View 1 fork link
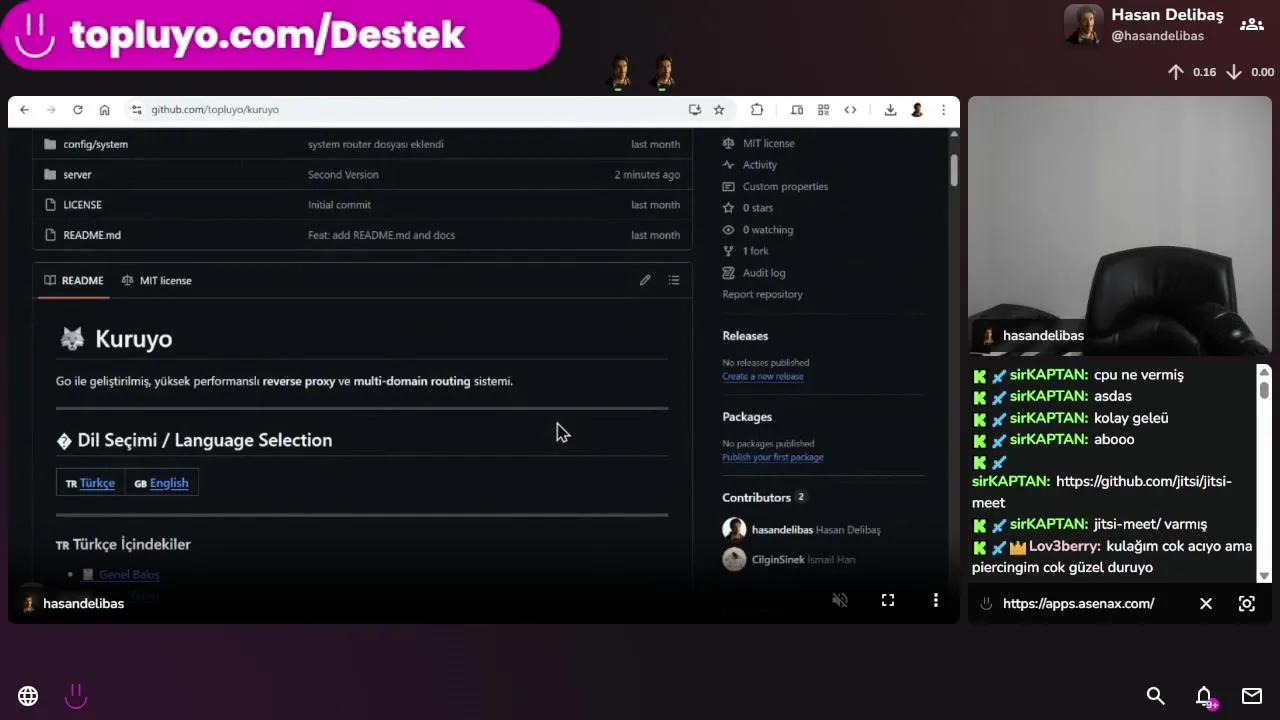This screenshot has height=720, width=1280. click(x=755, y=251)
